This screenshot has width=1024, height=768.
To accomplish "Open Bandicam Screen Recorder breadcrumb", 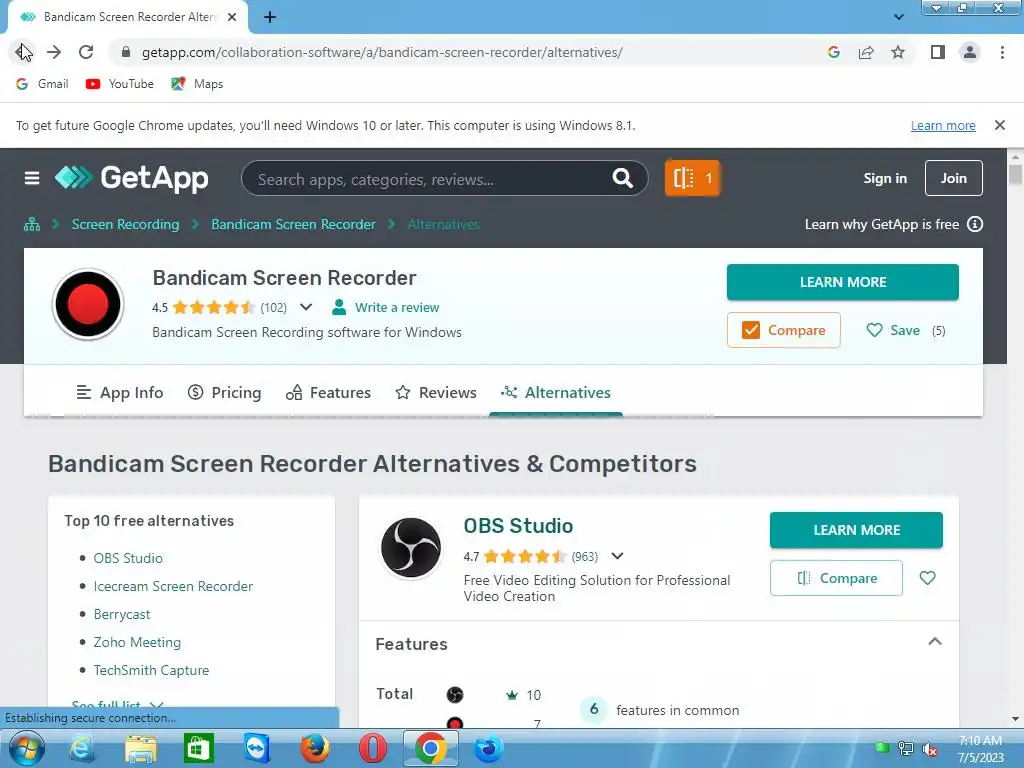I will tap(293, 225).
